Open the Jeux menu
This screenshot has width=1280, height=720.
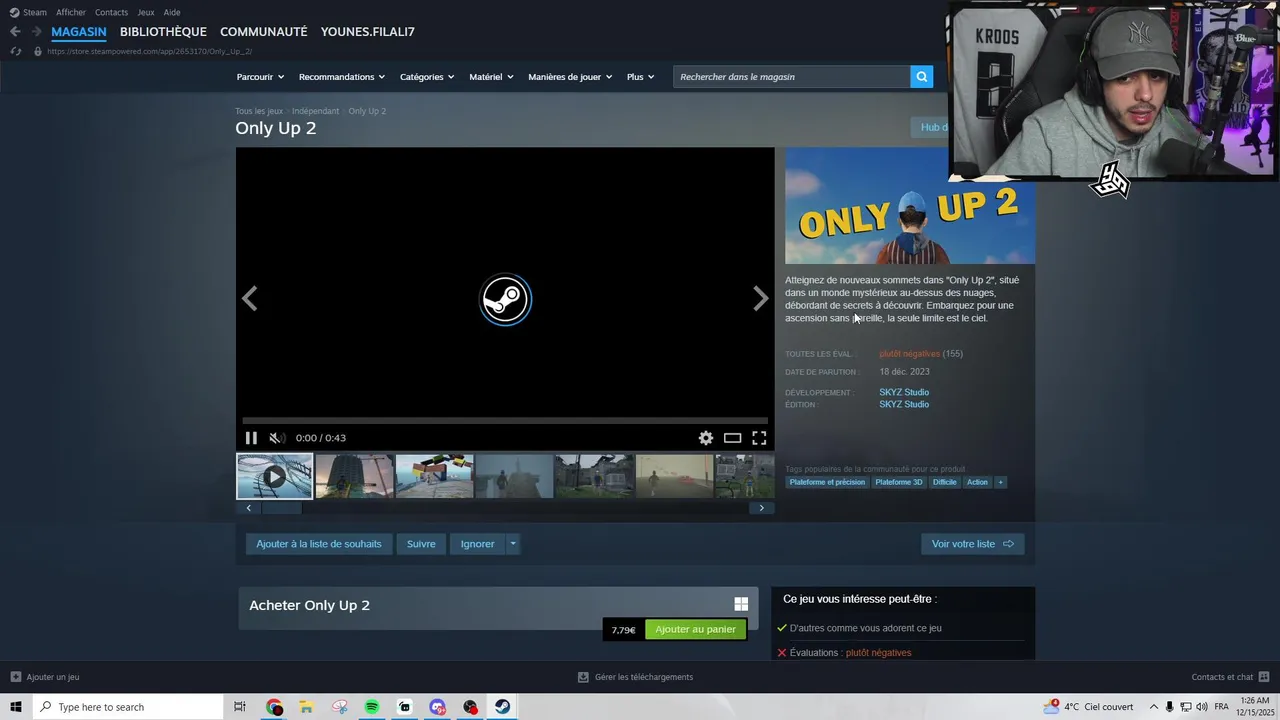pyautogui.click(x=146, y=12)
